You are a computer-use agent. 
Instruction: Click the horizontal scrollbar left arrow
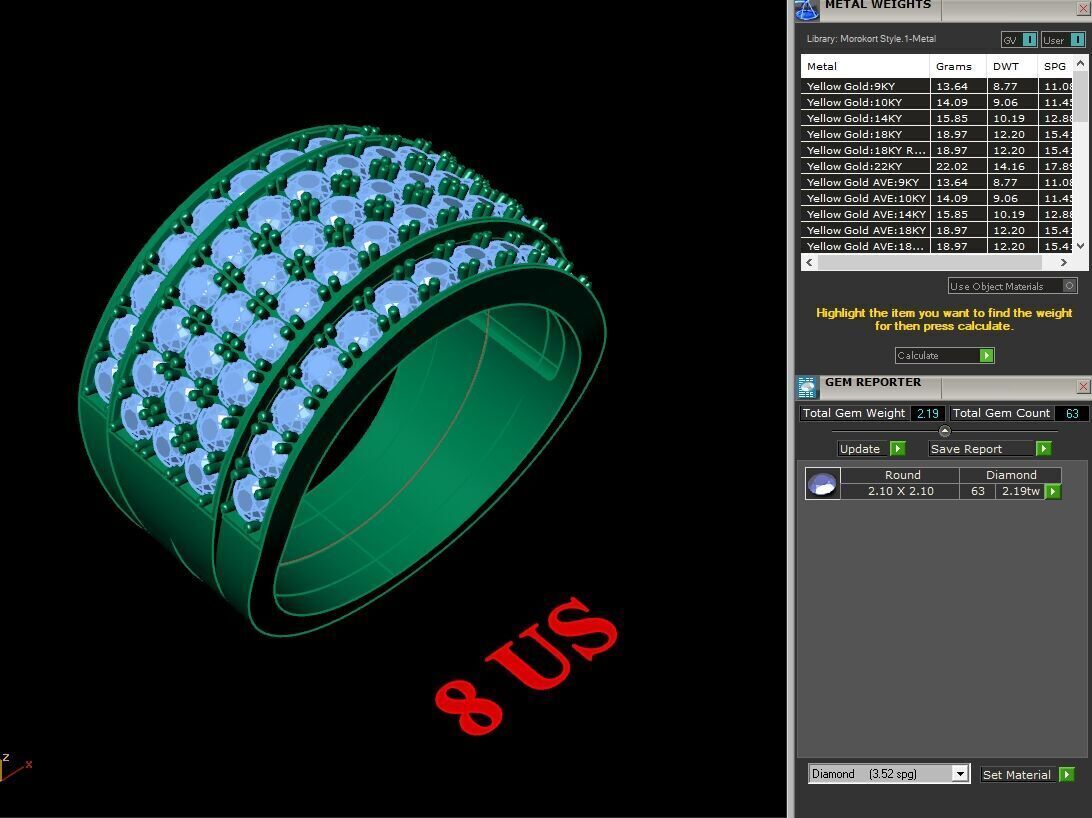(809, 262)
